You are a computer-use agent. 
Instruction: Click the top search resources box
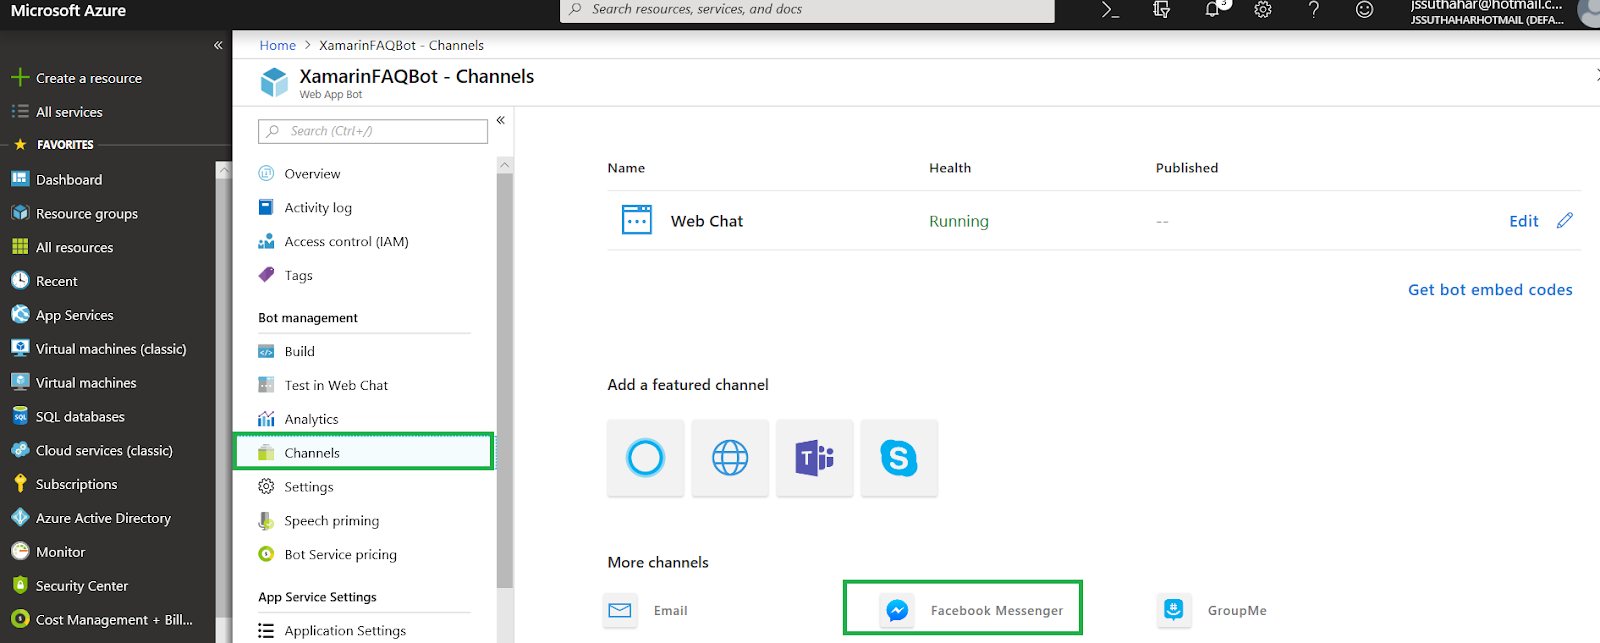pos(807,10)
